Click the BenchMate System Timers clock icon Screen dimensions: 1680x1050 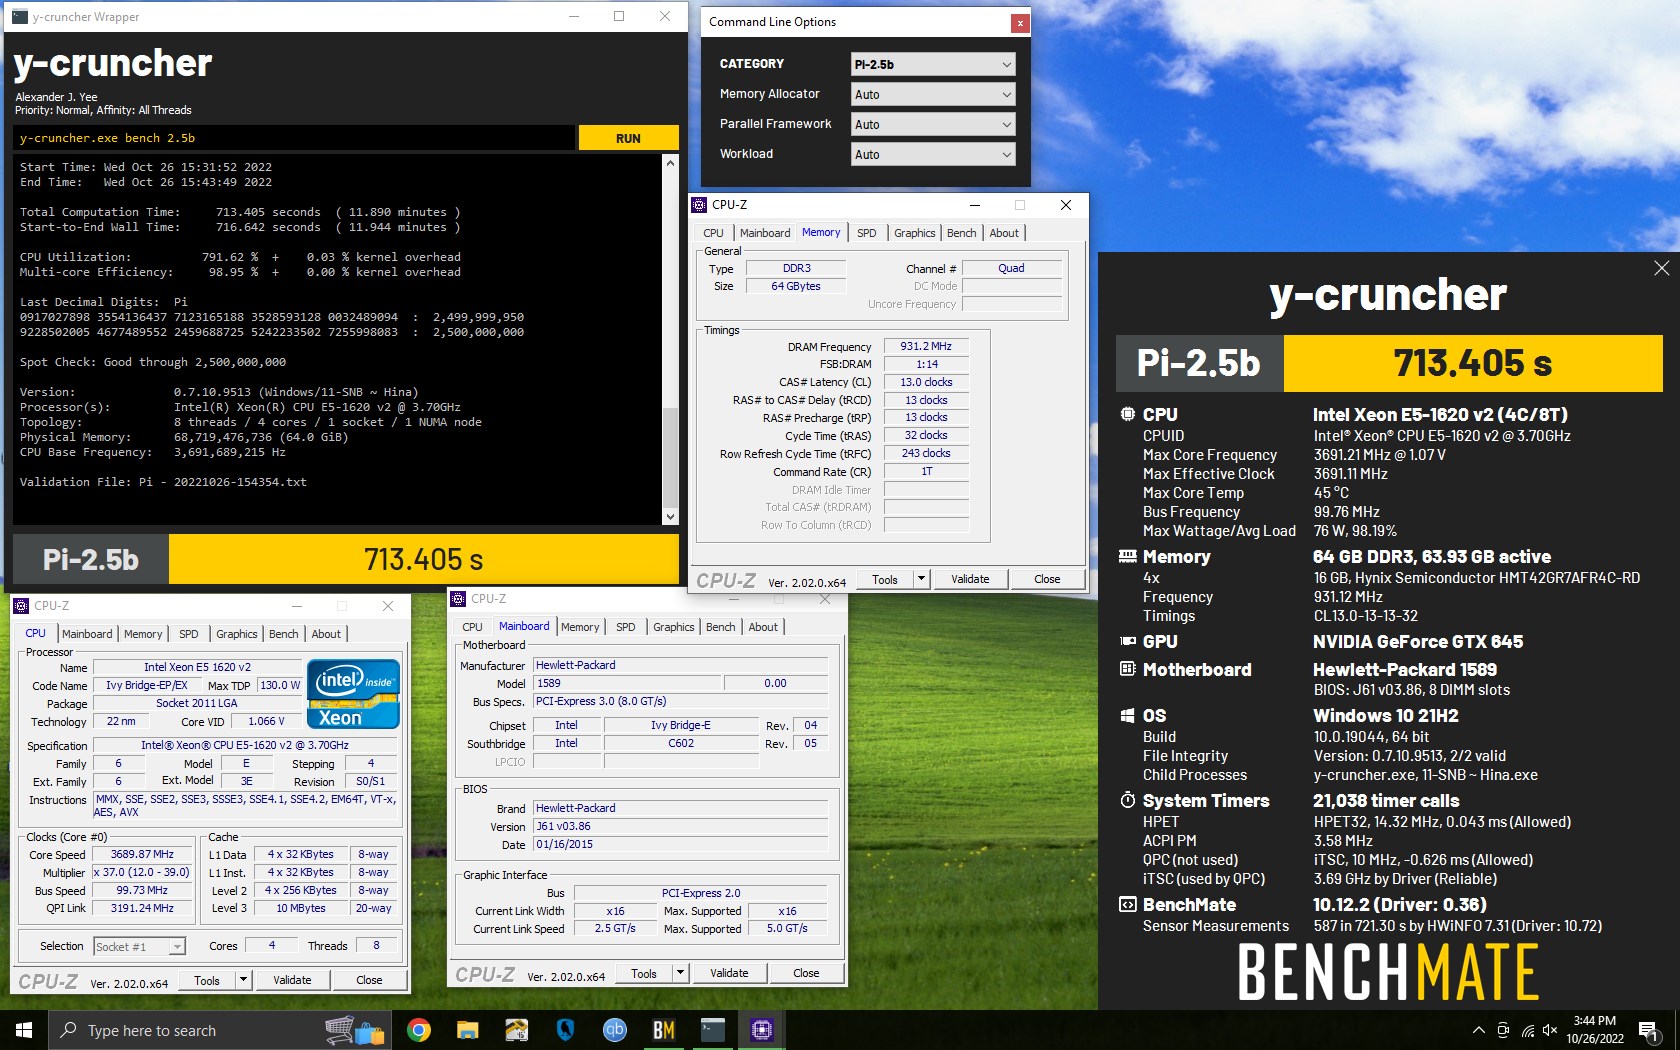tap(1127, 800)
